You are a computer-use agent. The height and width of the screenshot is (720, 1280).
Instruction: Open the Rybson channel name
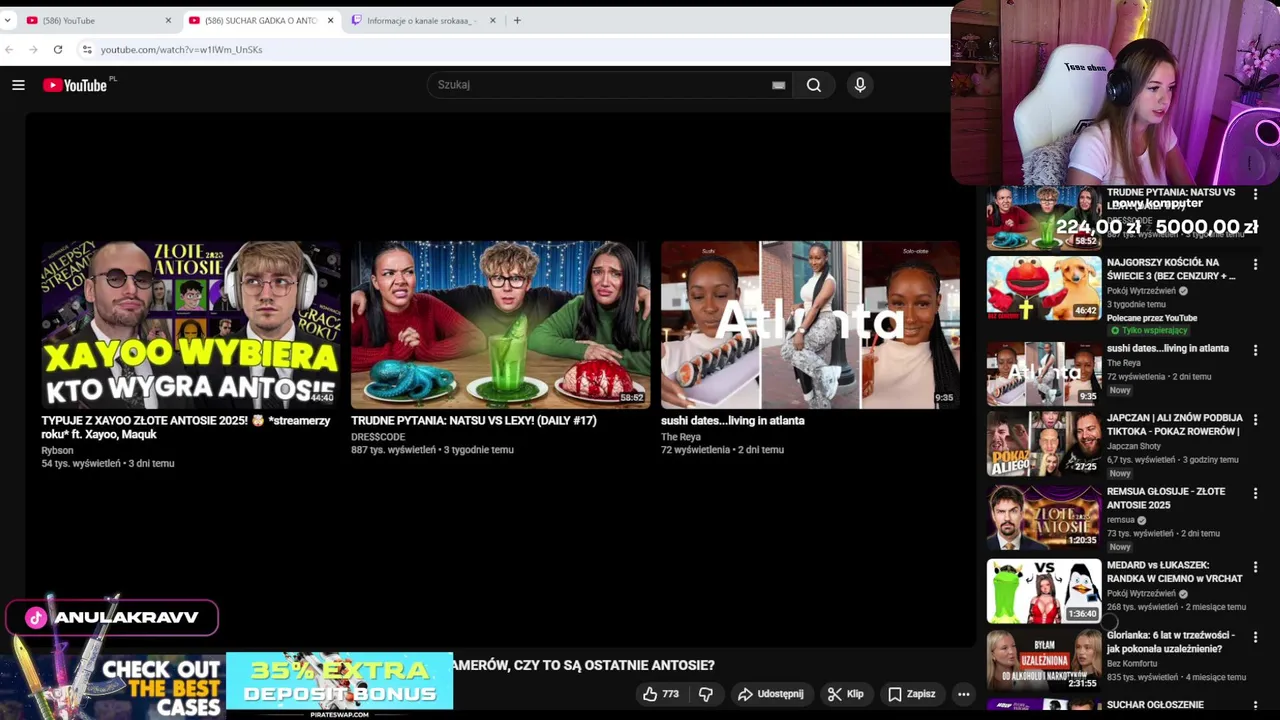pyautogui.click(x=57, y=451)
